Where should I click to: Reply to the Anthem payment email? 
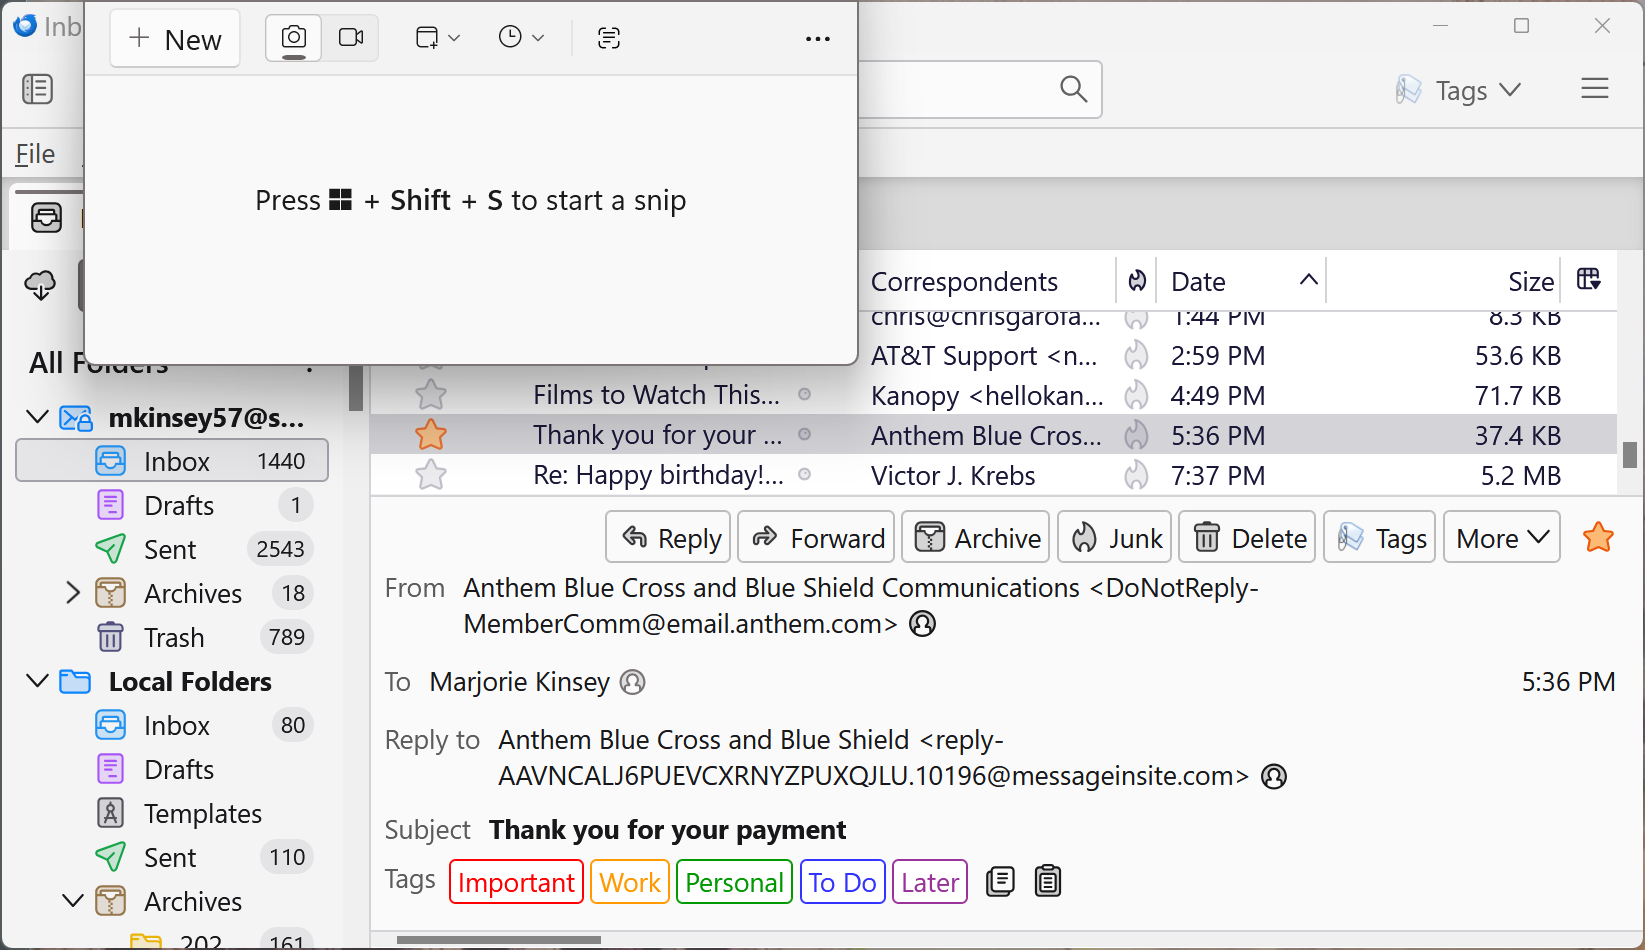(x=668, y=537)
